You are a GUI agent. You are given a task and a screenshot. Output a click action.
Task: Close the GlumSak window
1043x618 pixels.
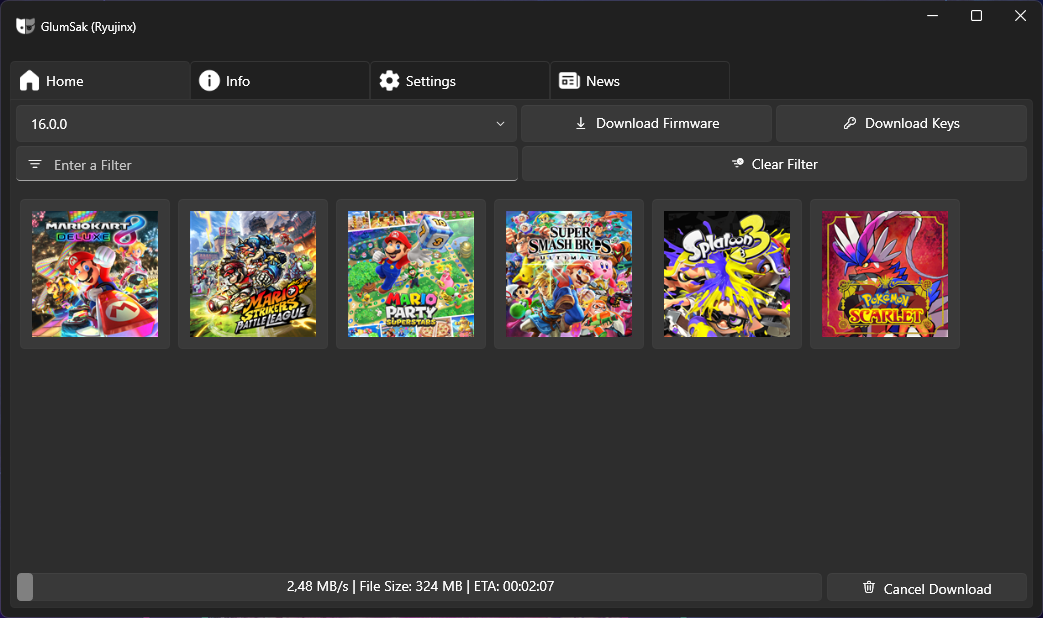[x=1020, y=15]
